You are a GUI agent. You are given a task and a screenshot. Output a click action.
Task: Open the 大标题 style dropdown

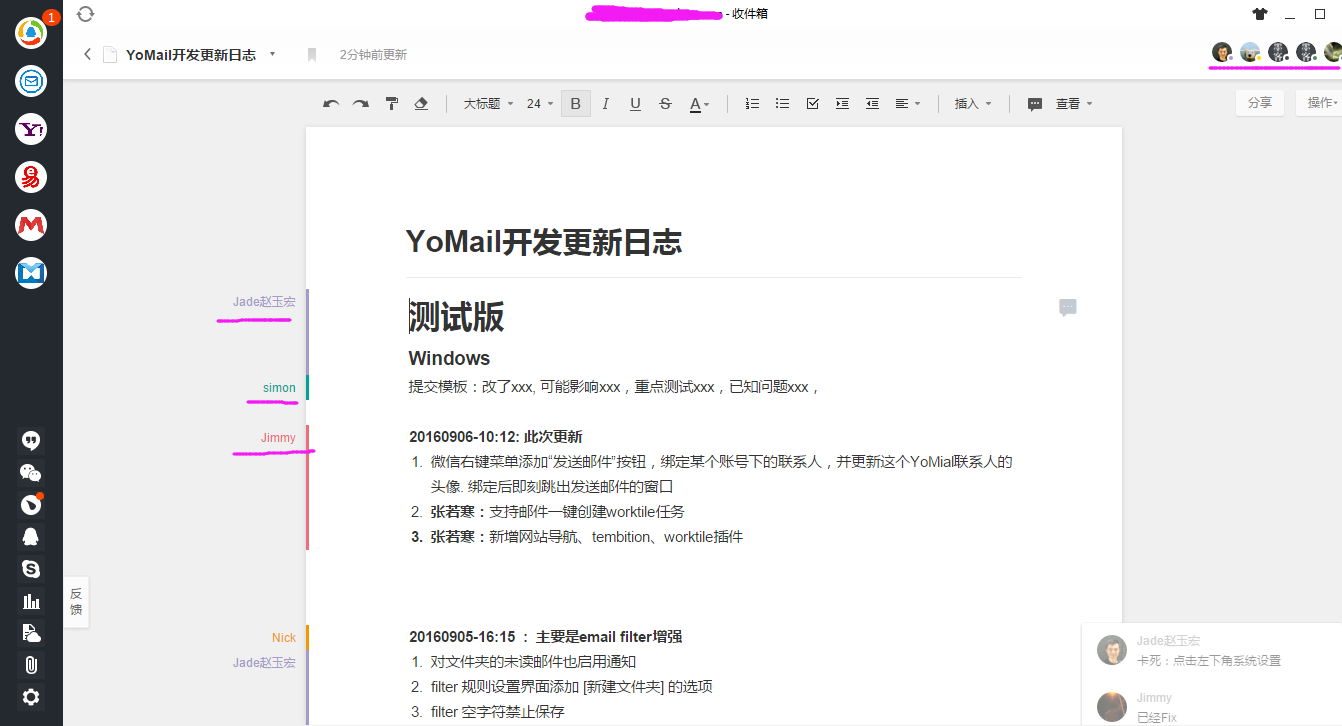[486, 103]
